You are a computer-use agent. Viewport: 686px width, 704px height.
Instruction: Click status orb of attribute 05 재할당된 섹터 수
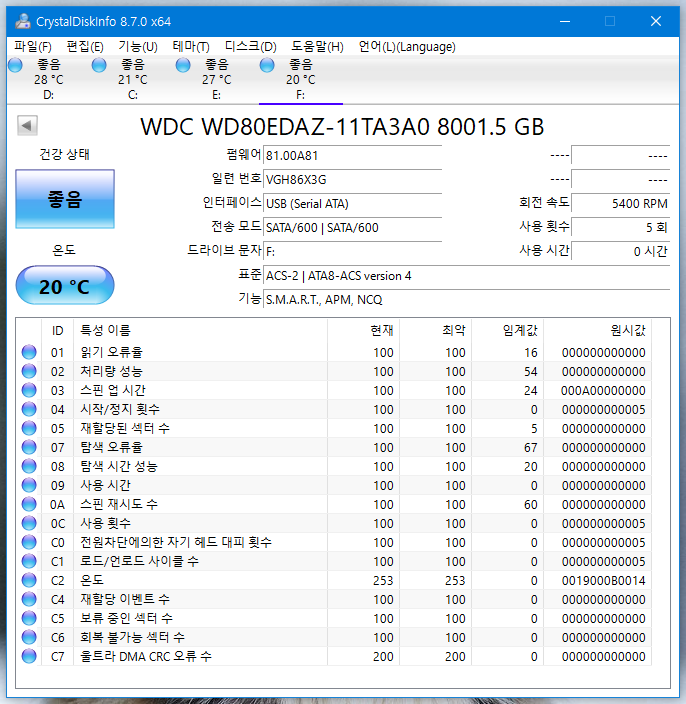coord(29,428)
